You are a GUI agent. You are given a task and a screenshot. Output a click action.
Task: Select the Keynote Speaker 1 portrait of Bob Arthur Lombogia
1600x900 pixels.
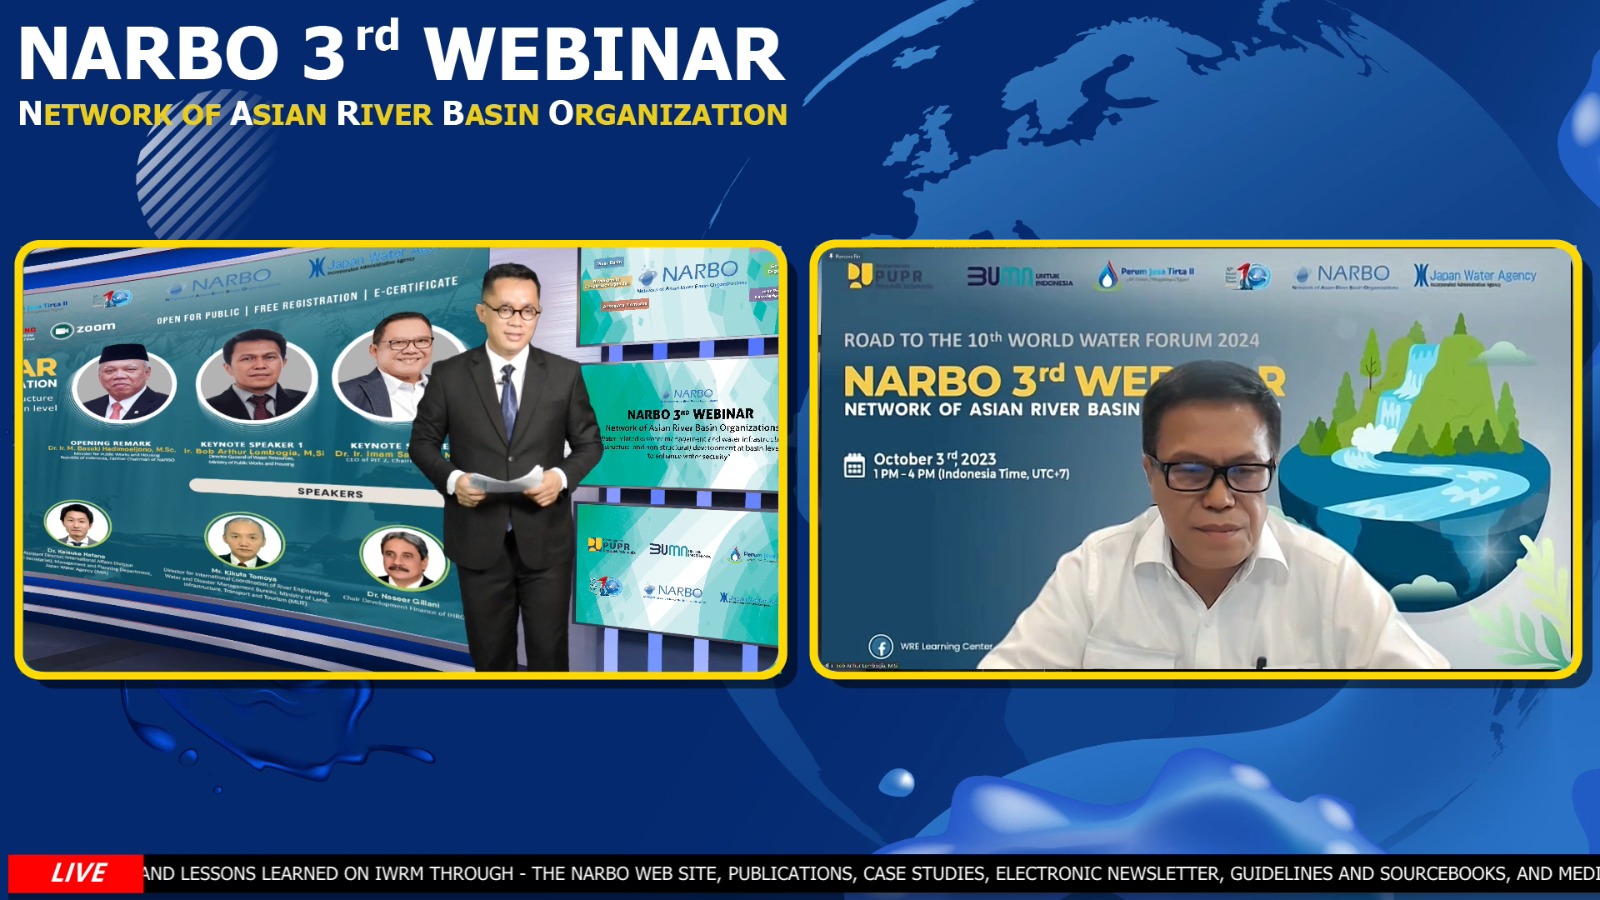(x=257, y=378)
